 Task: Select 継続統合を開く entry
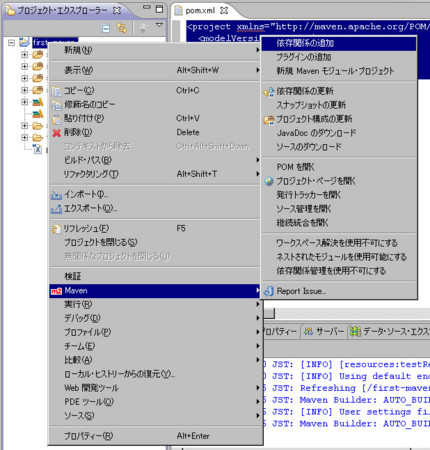[339, 223]
